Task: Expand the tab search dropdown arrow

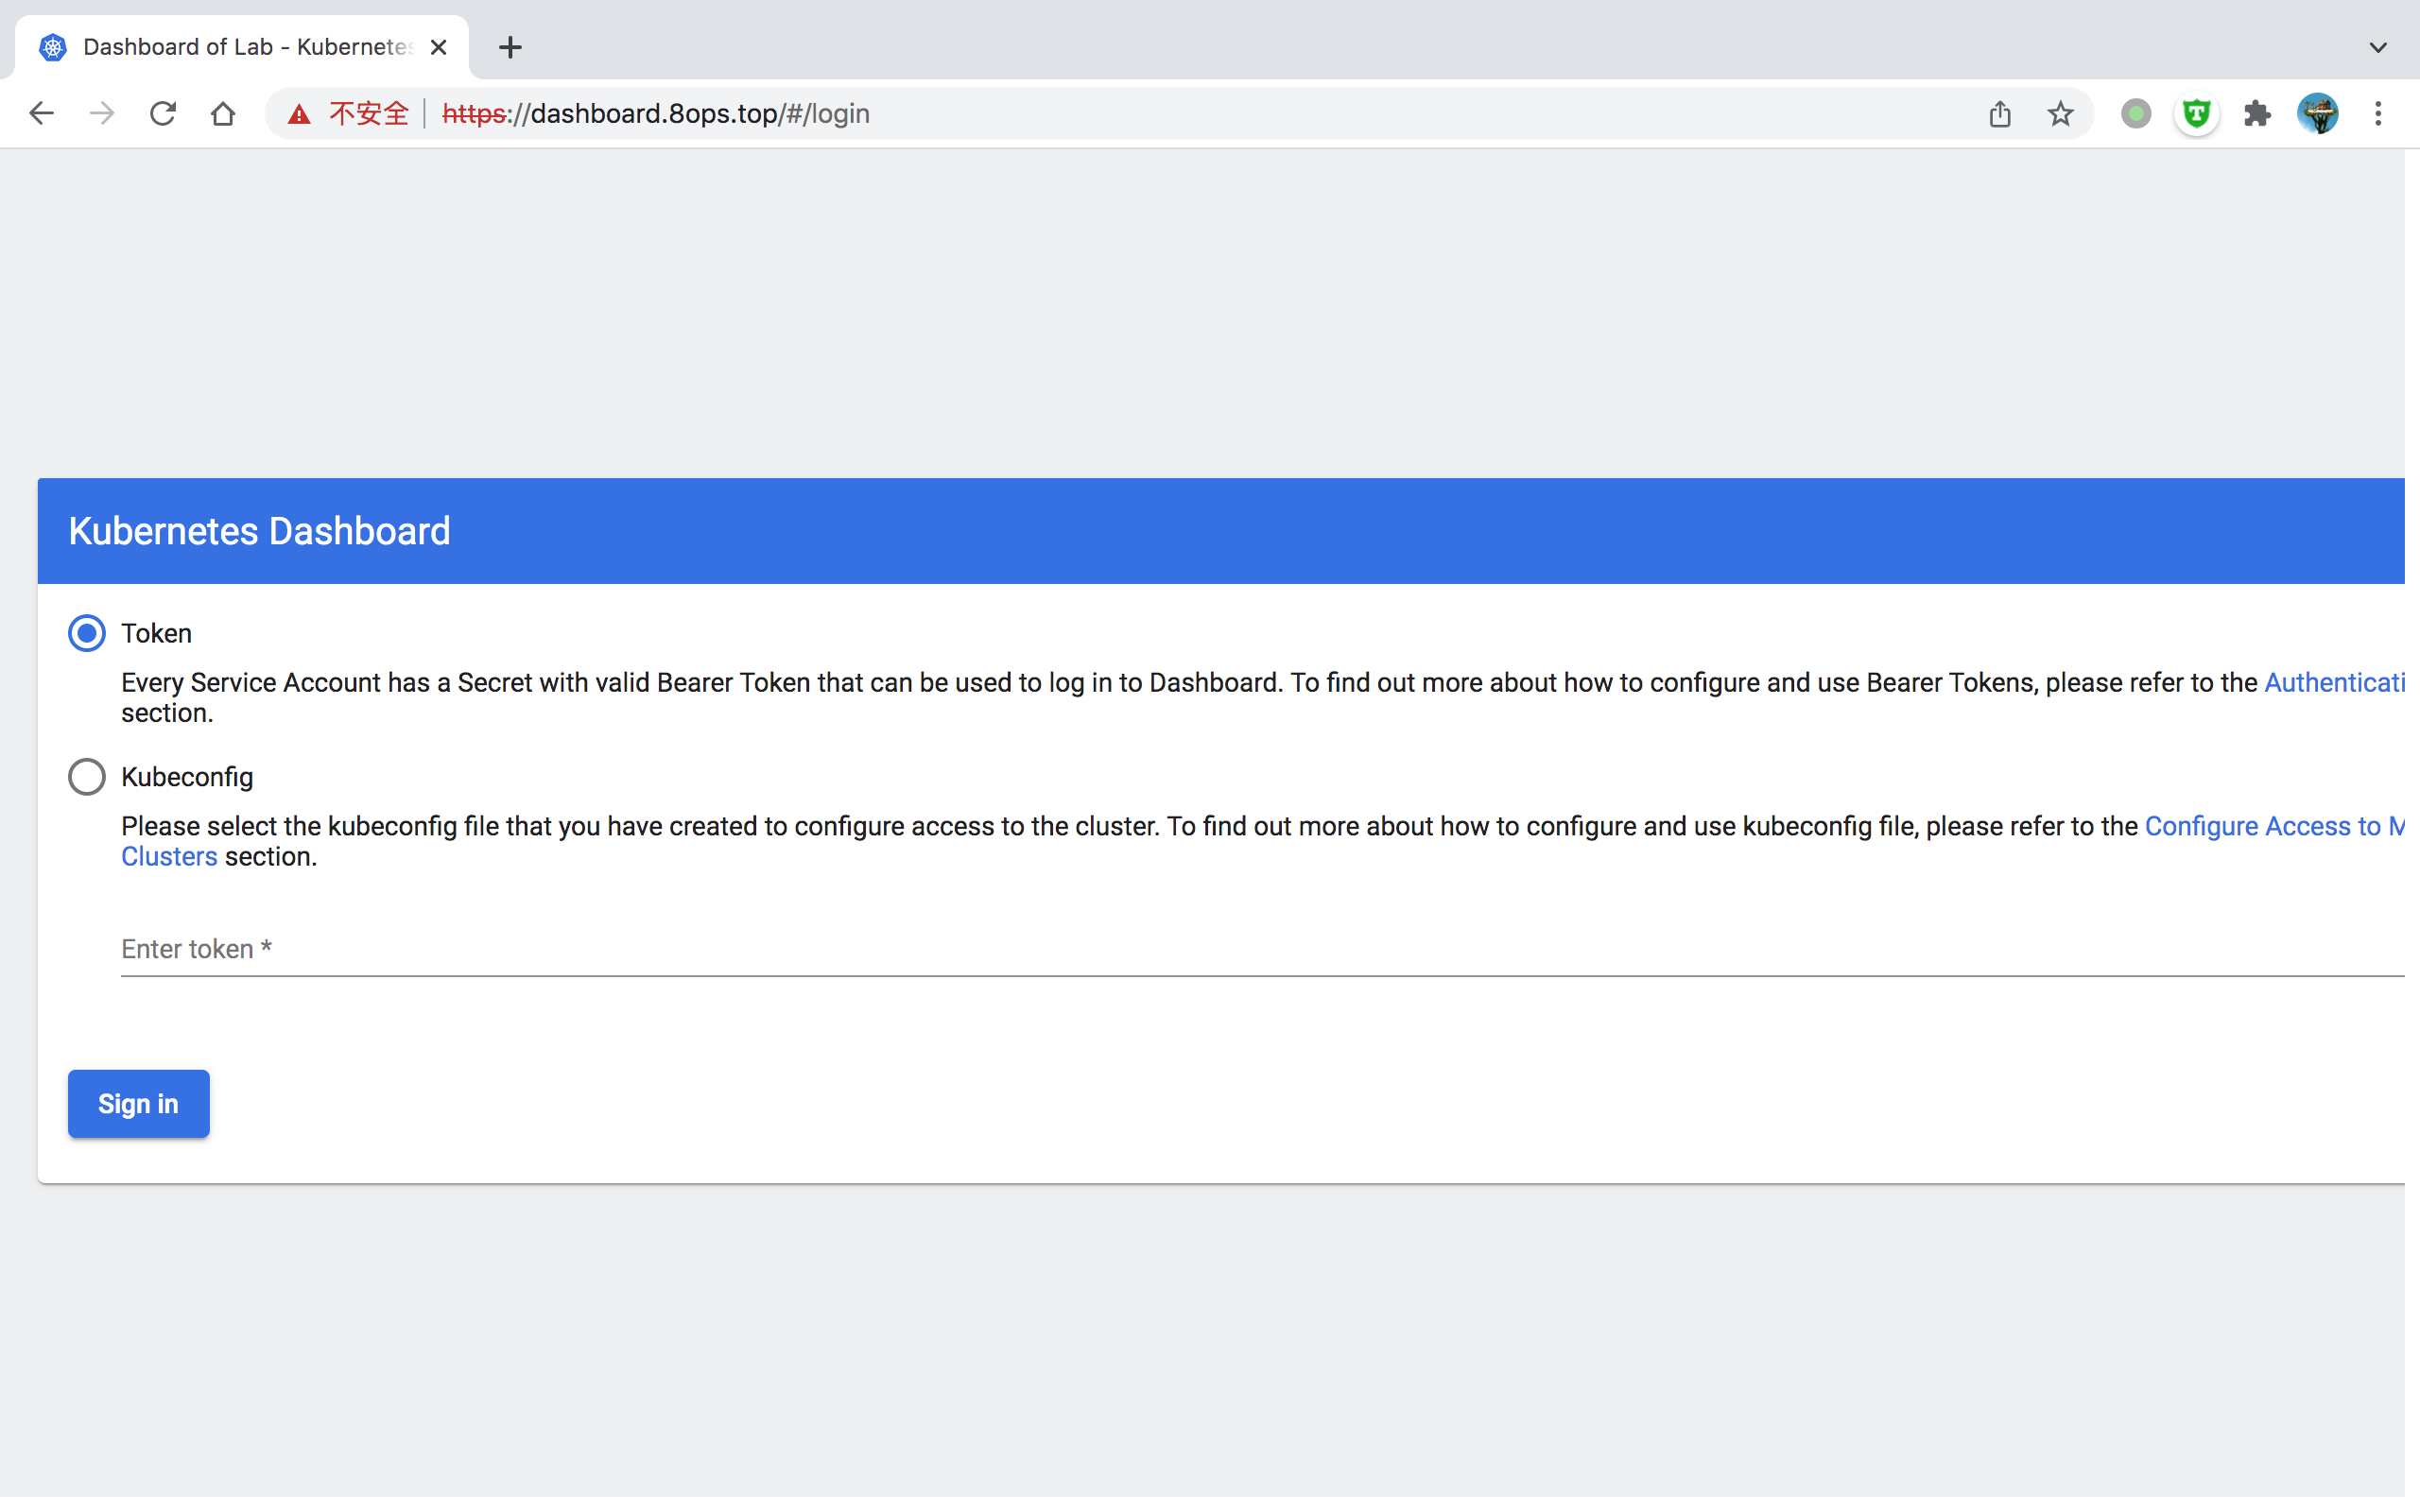Action: pyautogui.click(x=2378, y=47)
